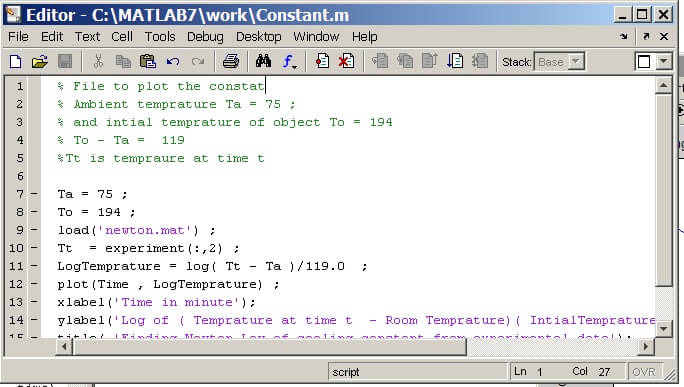Click vertical scrollbar down arrow
Image resolution: width=684 pixels, height=387 pixels.
pos(663,328)
